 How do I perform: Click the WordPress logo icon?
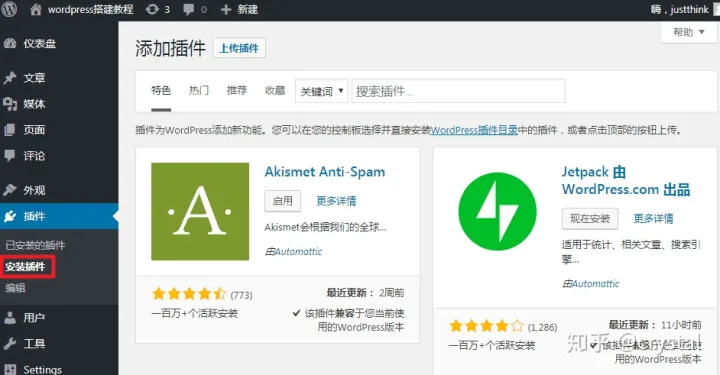(x=8, y=9)
